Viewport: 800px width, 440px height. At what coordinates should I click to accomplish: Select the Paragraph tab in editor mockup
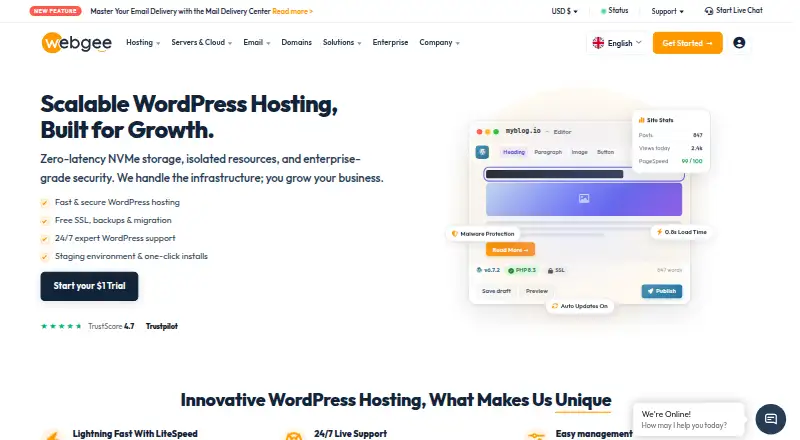[x=548, y=152]
